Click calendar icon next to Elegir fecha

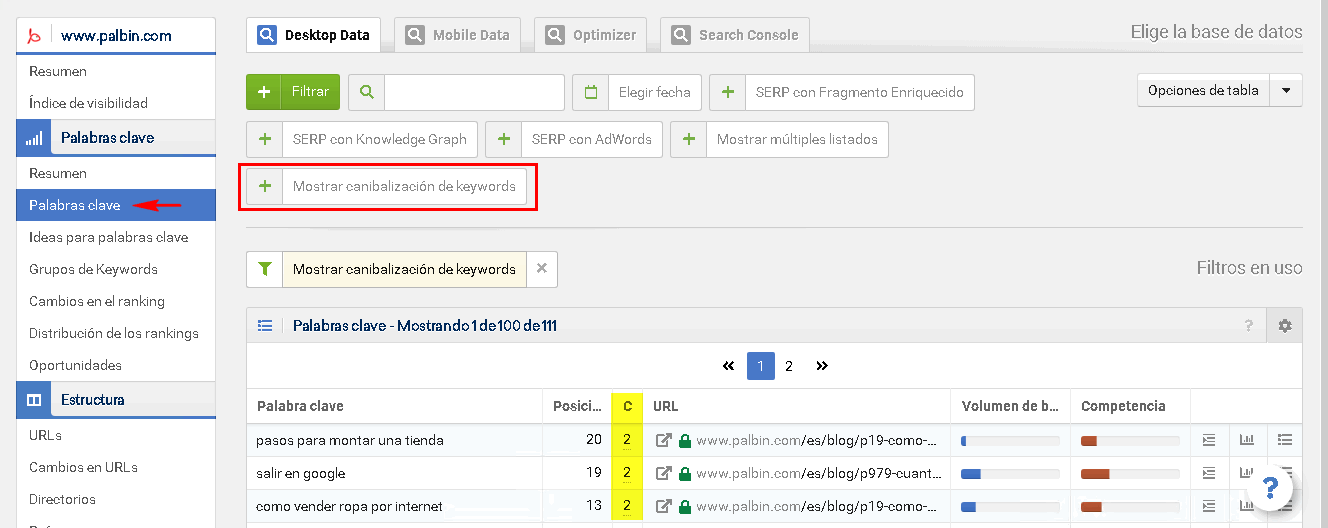coord(591,92)
